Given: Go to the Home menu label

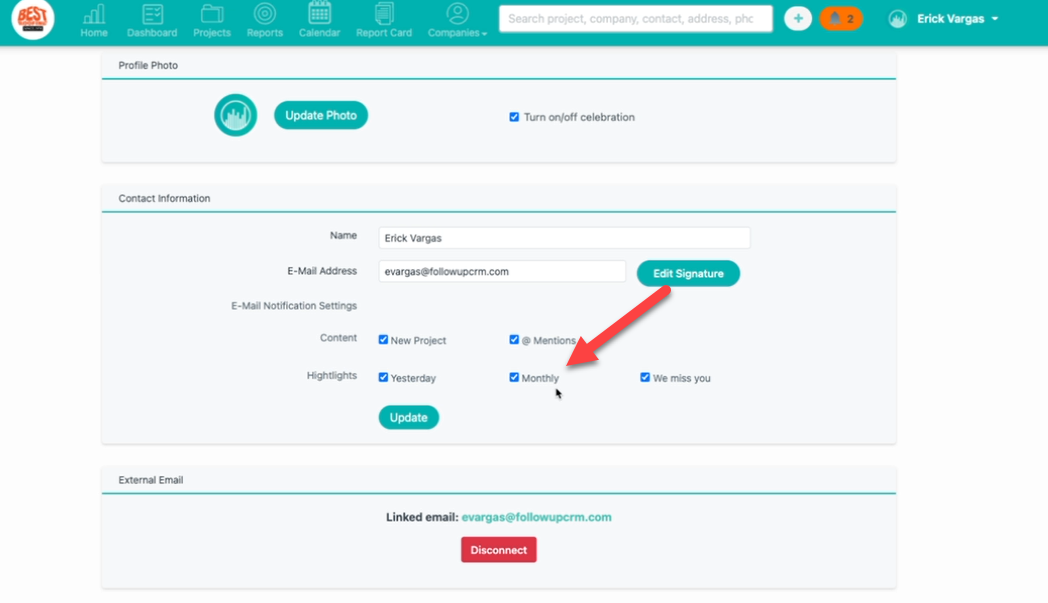Looking at the screenshot, I should [94, 33].
